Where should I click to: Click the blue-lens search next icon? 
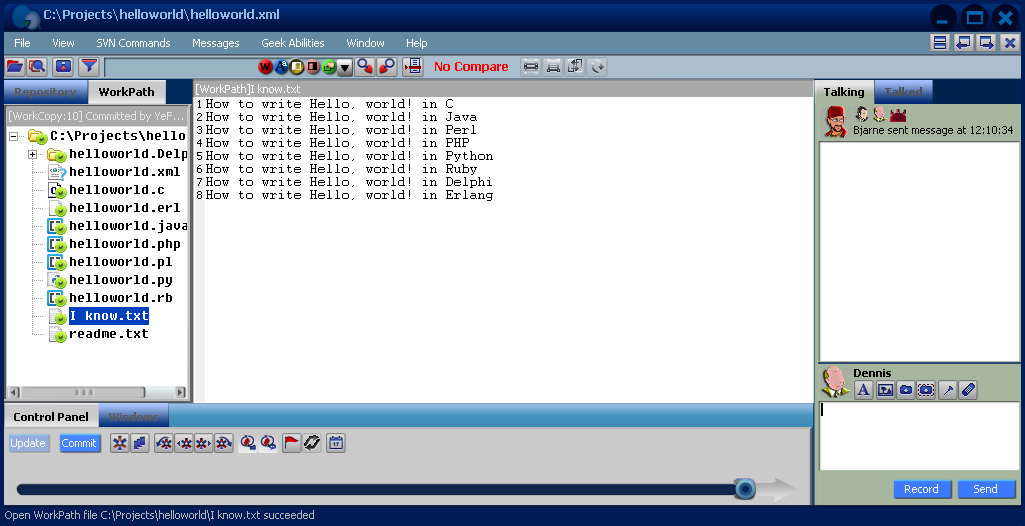pos(365,66)
